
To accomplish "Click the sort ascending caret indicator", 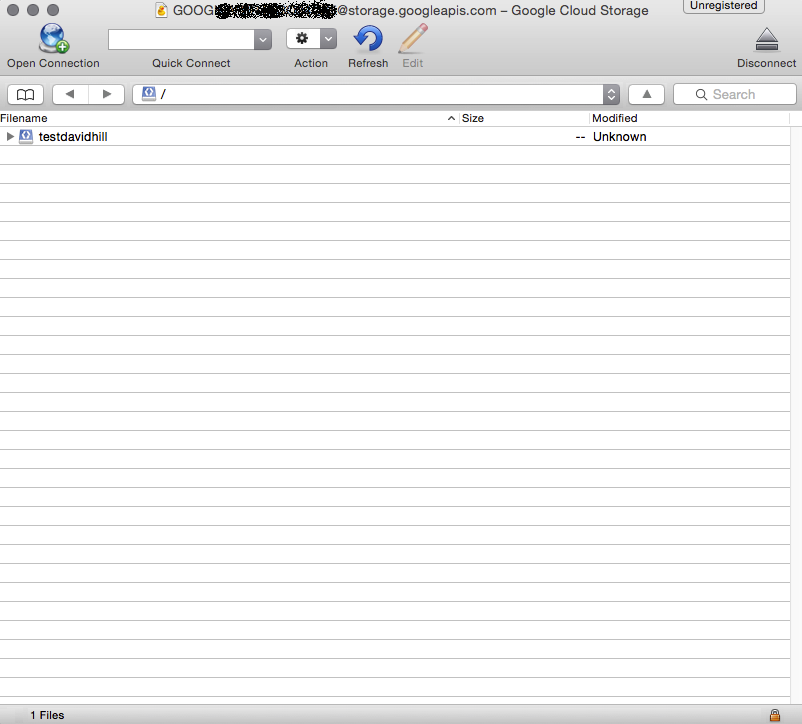I will click(x=451, y=118).
